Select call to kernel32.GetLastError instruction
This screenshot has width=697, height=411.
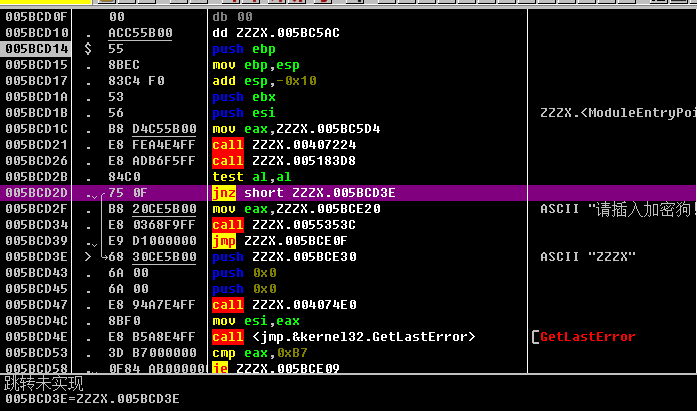pyautogui.click(x=344, y=337)
